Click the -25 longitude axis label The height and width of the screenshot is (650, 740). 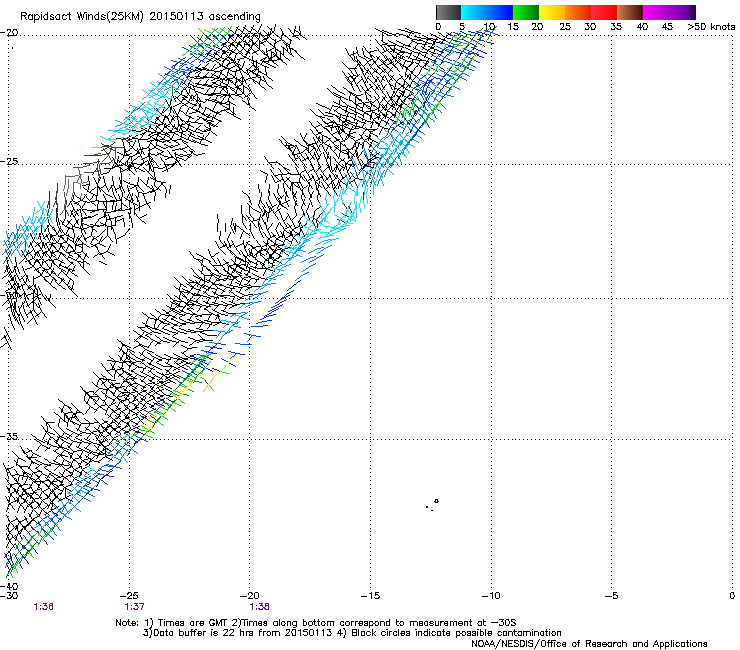129,596
